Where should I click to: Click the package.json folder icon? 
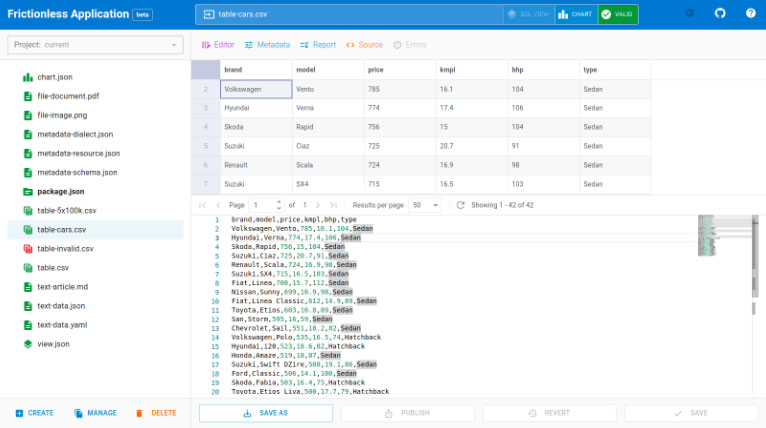tap(28, 192)
